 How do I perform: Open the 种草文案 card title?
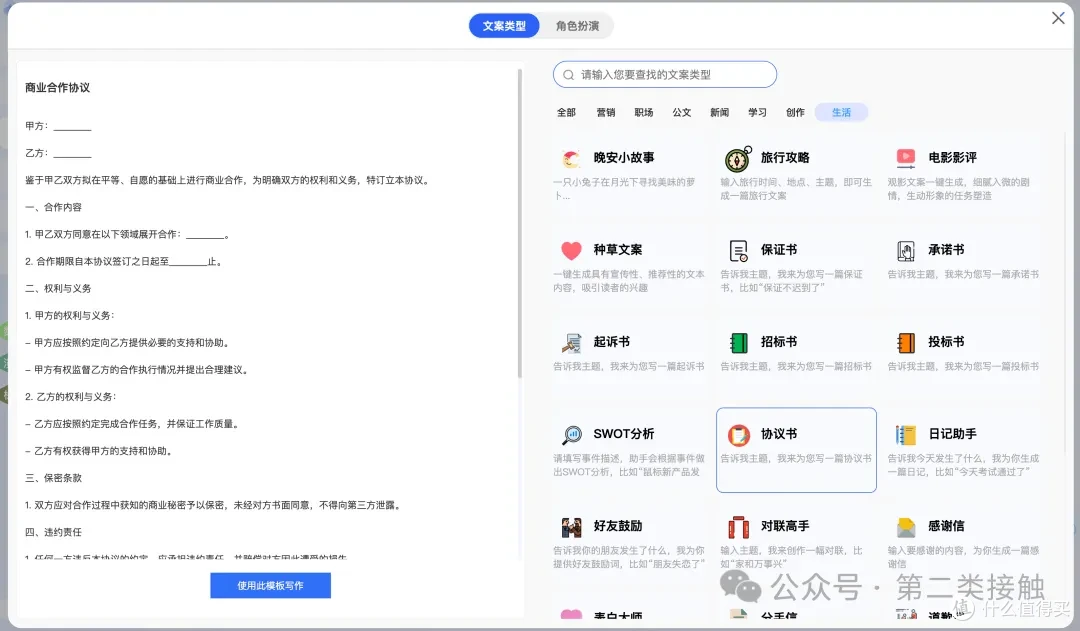pos(617,250)
